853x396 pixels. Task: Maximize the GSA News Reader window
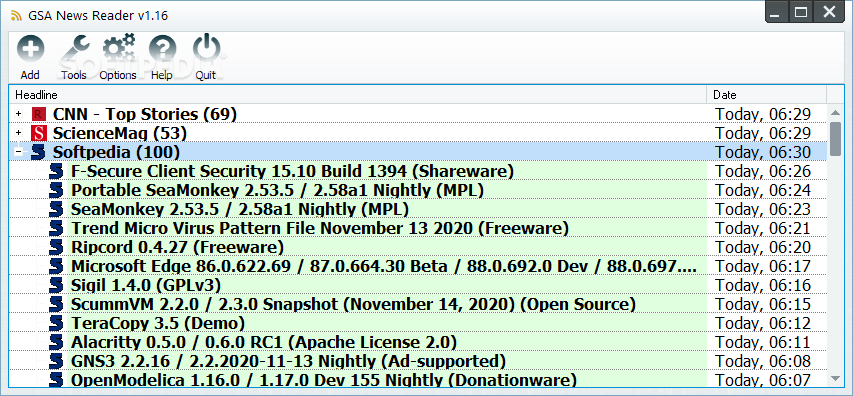click(801, 11)
